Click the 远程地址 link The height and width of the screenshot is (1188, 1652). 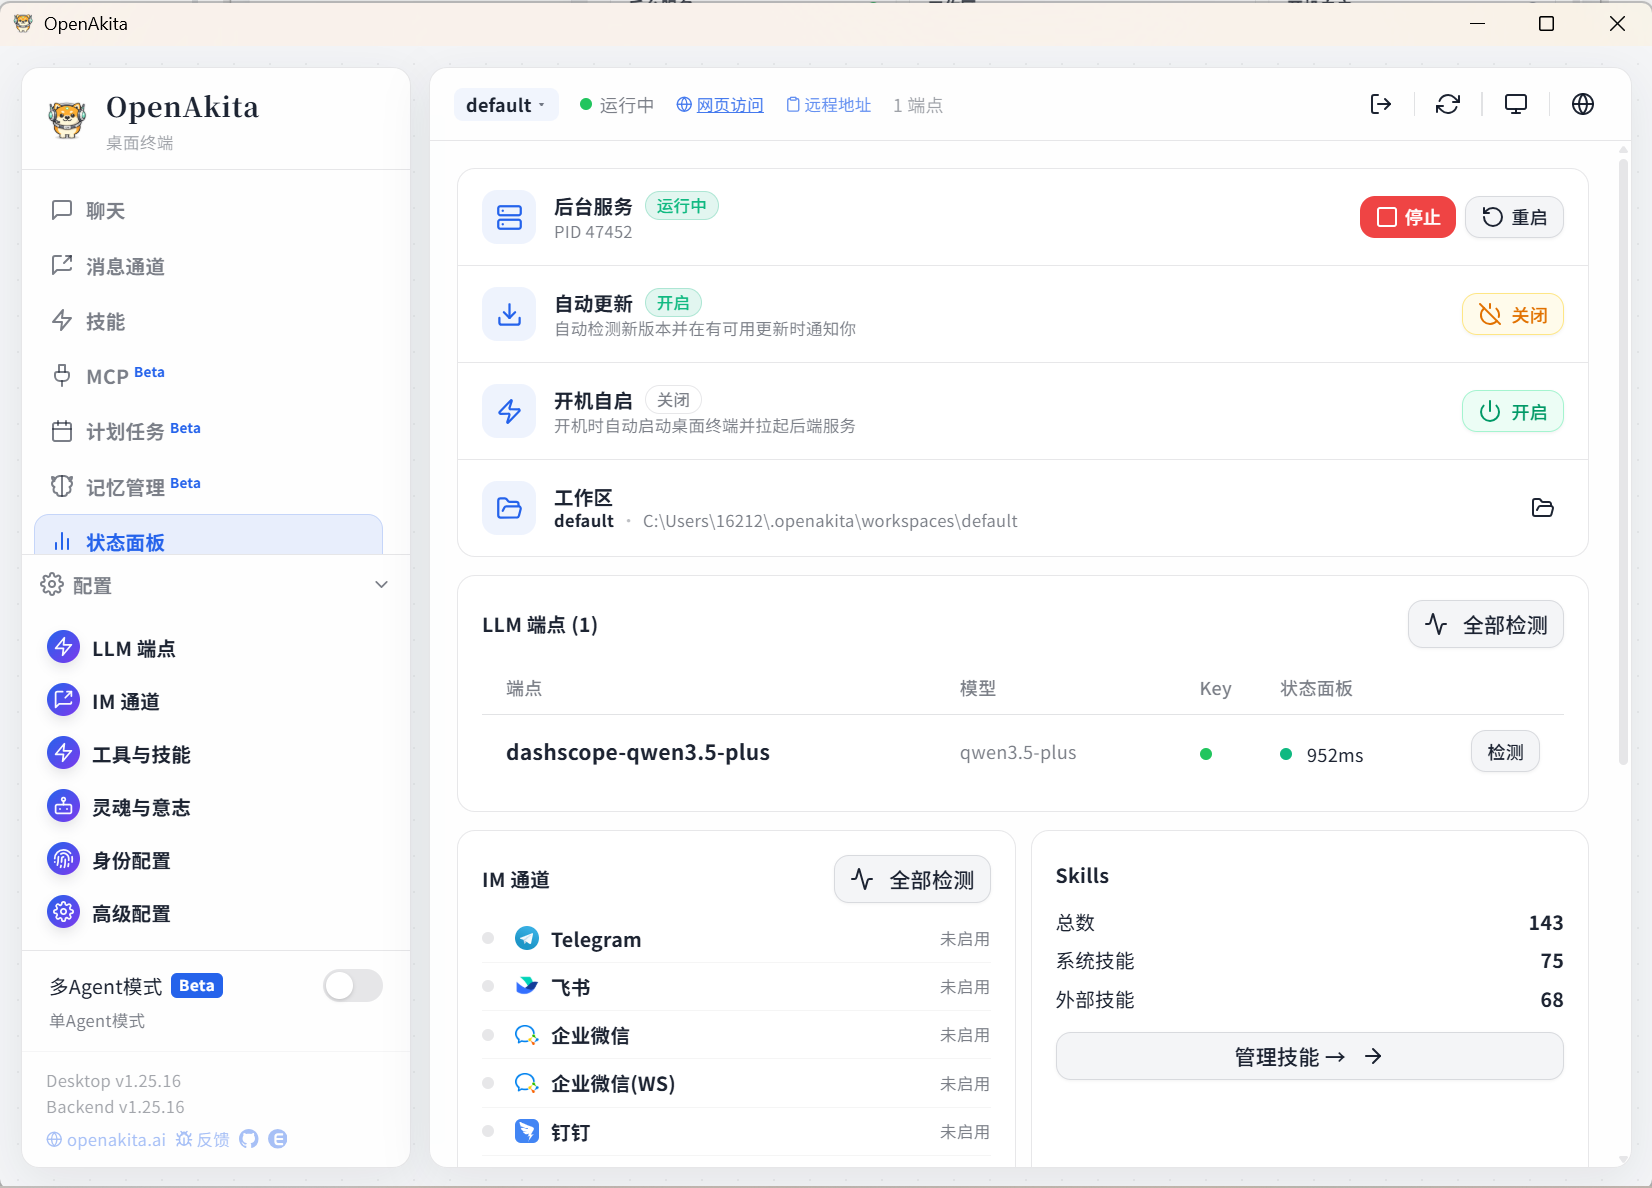tap(829, 105)
